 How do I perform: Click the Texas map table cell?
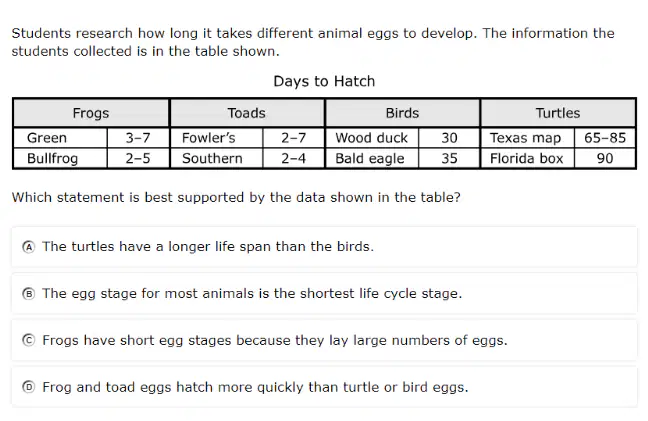tap(527, 138)
